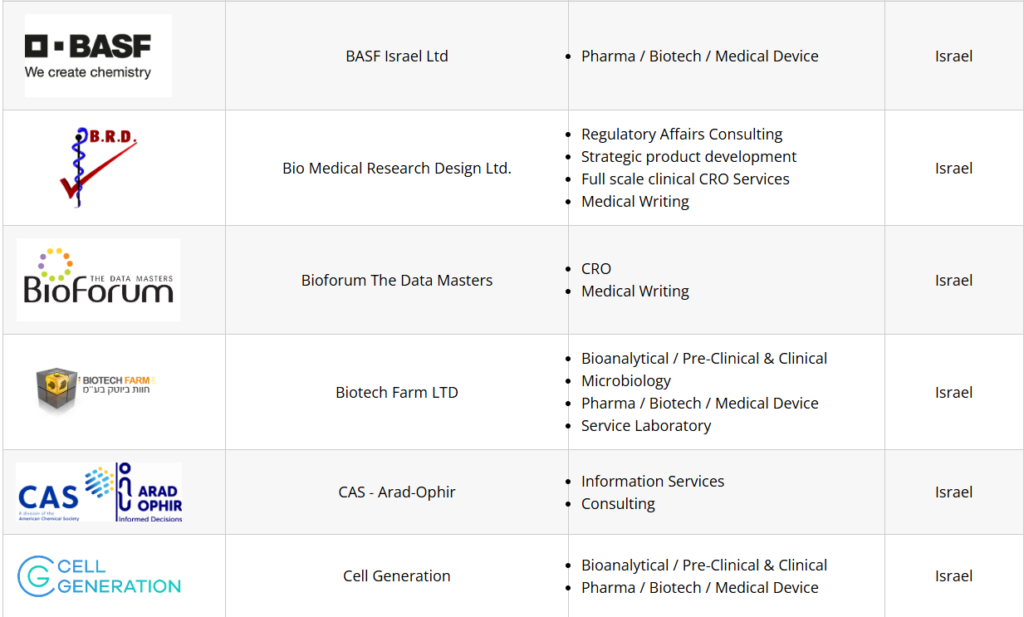Screen dimensions: 1024x617
Task: Click the Bioforum Data Masters logo
Action: (x=98, y=280)
